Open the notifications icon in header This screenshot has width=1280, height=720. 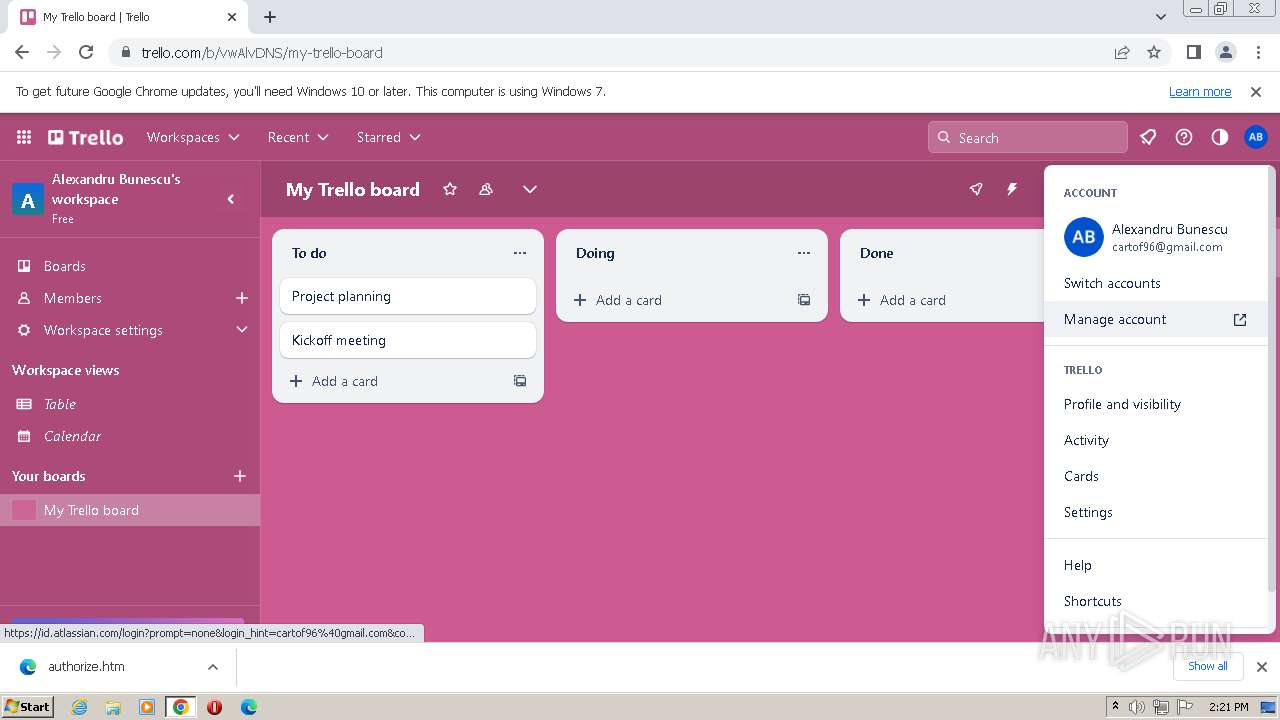click(x=1148, y=137)
